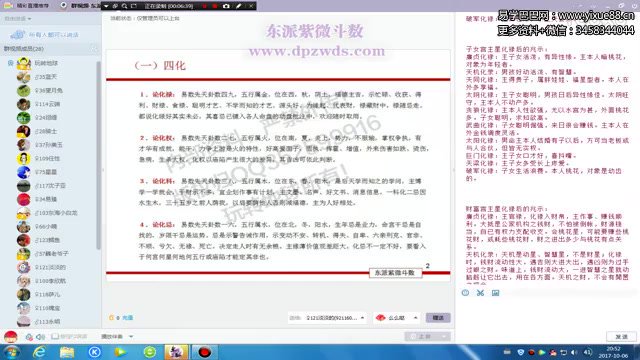Select member 66 in the list
Image resolution: width=640 pixels, height=360 pixels.
(49, 227)
